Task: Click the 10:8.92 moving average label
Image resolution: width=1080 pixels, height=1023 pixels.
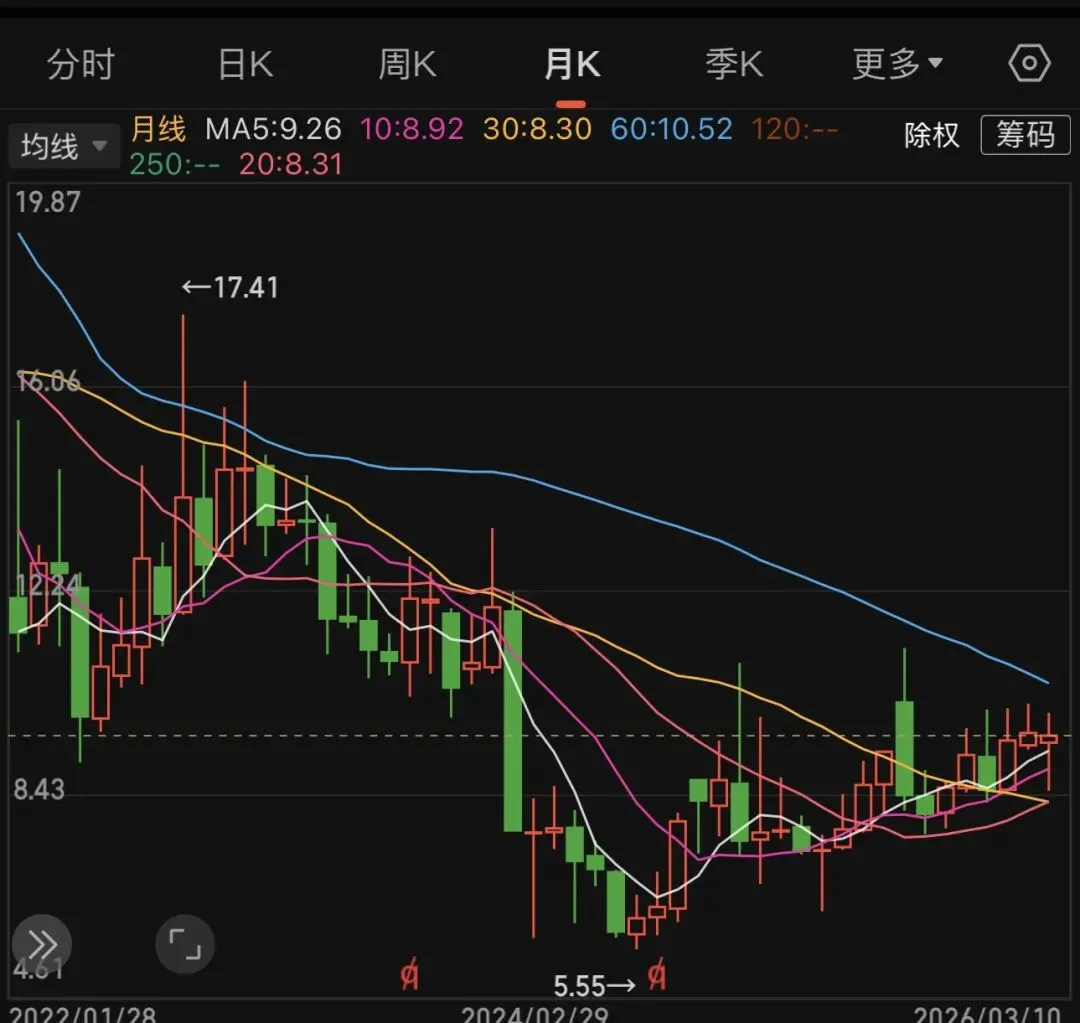Action: click(x=412, y=129)
